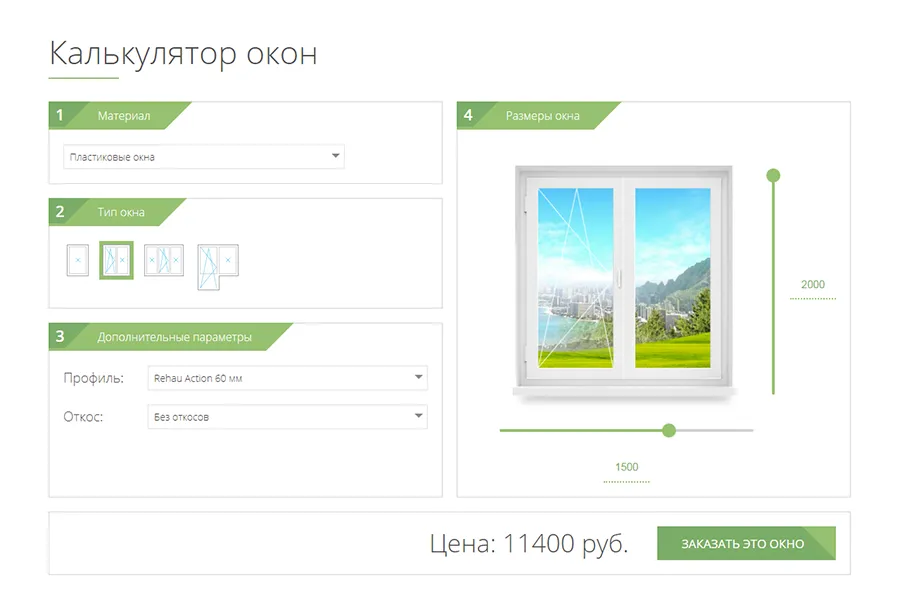Click the 'Калькулятор окон' heading
900x601 pixels.
[x=183, y=54]
